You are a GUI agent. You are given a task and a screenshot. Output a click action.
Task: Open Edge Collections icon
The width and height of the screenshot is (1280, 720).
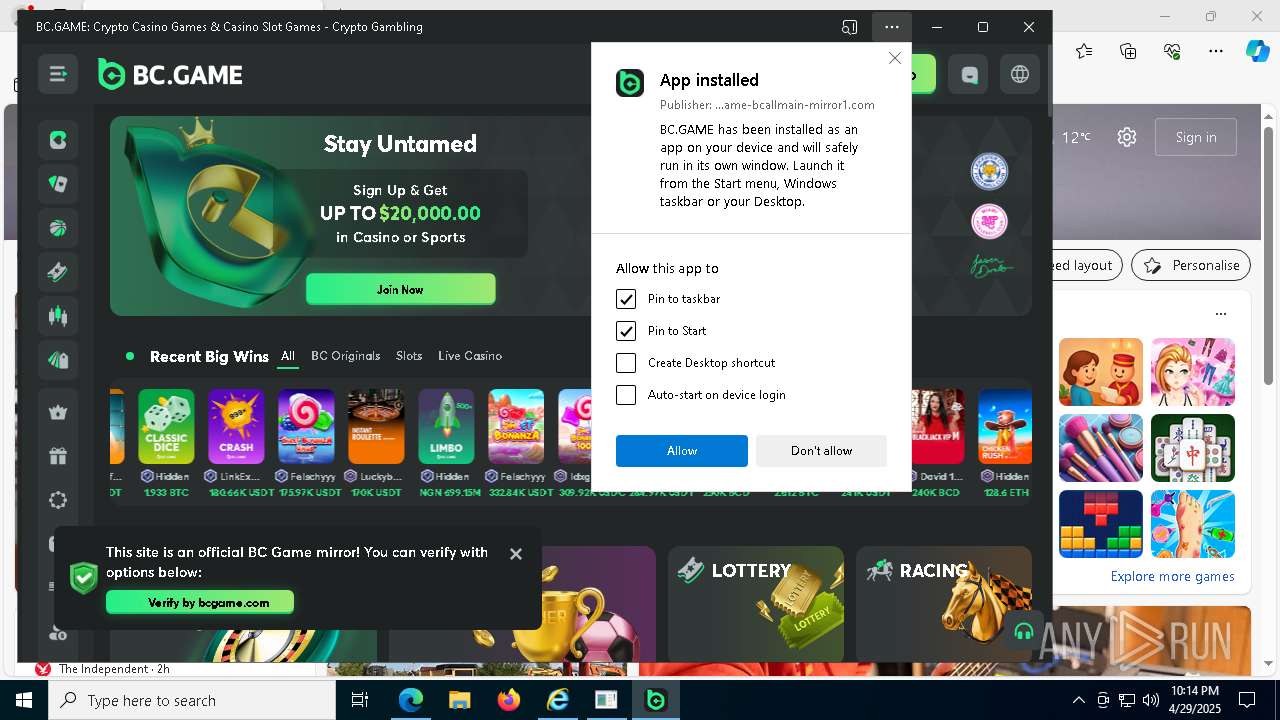tap(1128, 51)
